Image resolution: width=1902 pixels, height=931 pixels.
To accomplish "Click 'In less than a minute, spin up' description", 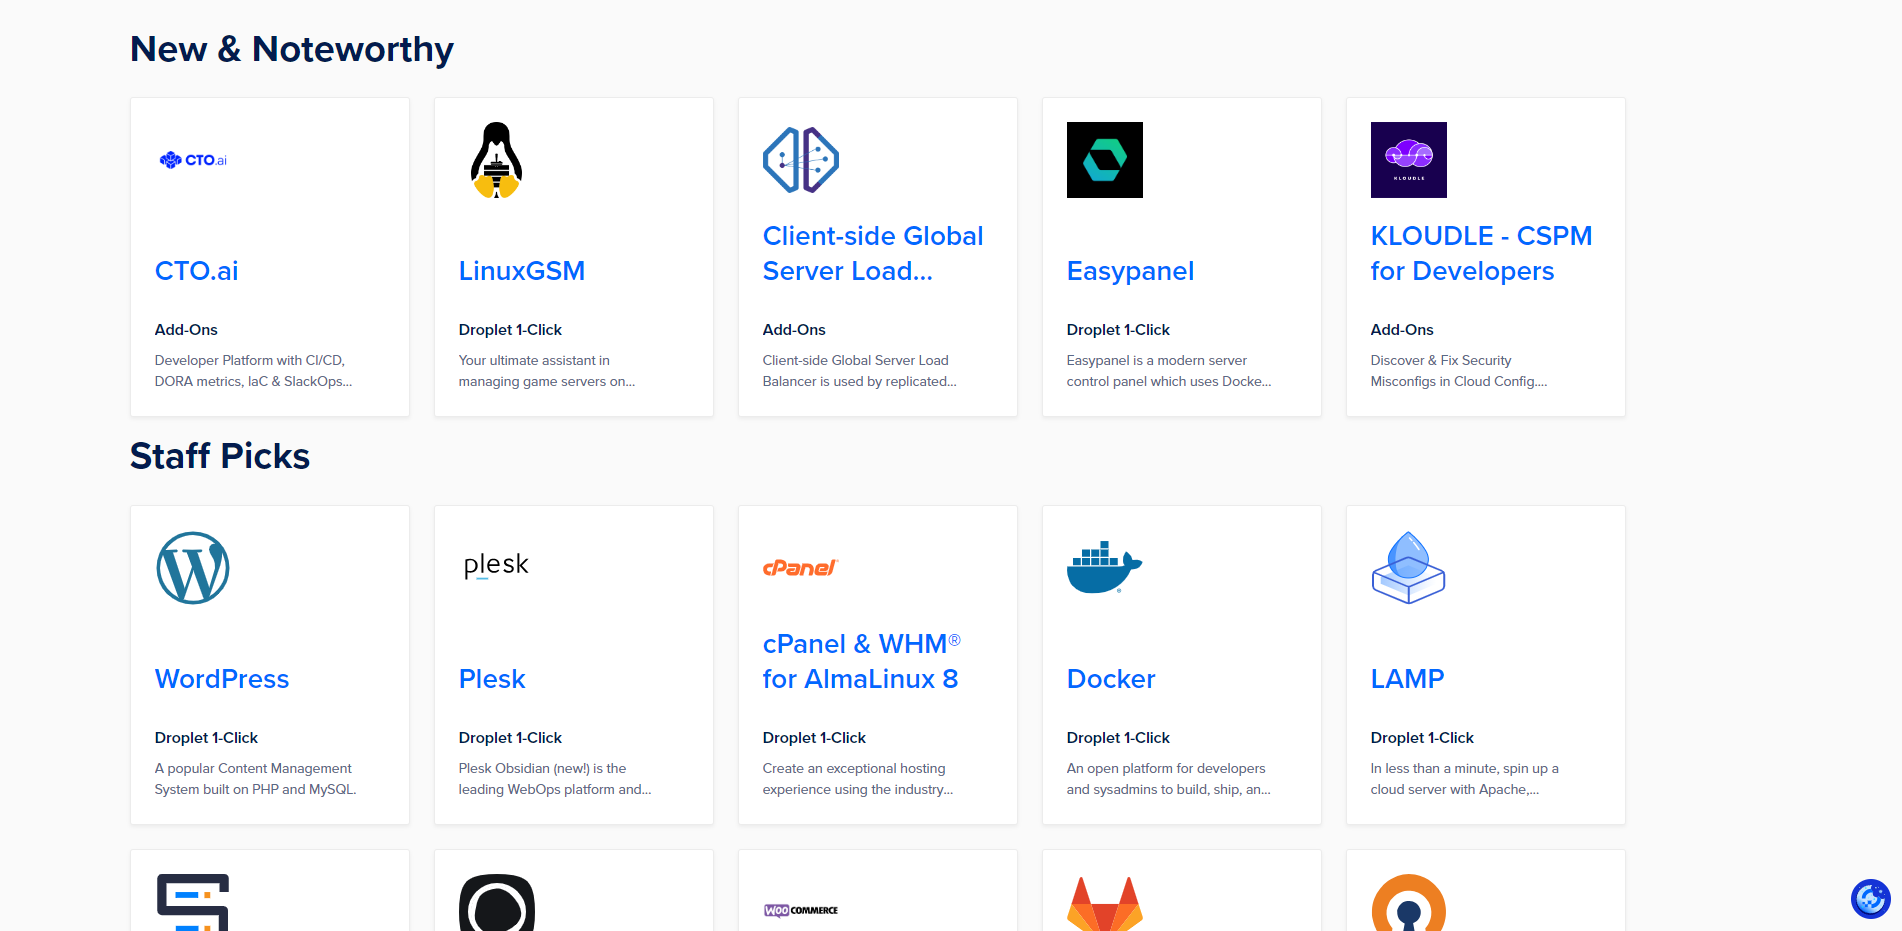I will click(1465, 779).
